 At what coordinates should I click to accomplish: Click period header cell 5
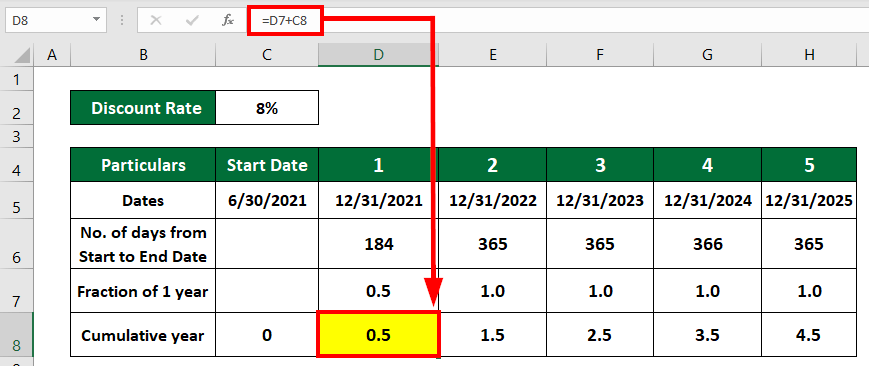[810, 165]
